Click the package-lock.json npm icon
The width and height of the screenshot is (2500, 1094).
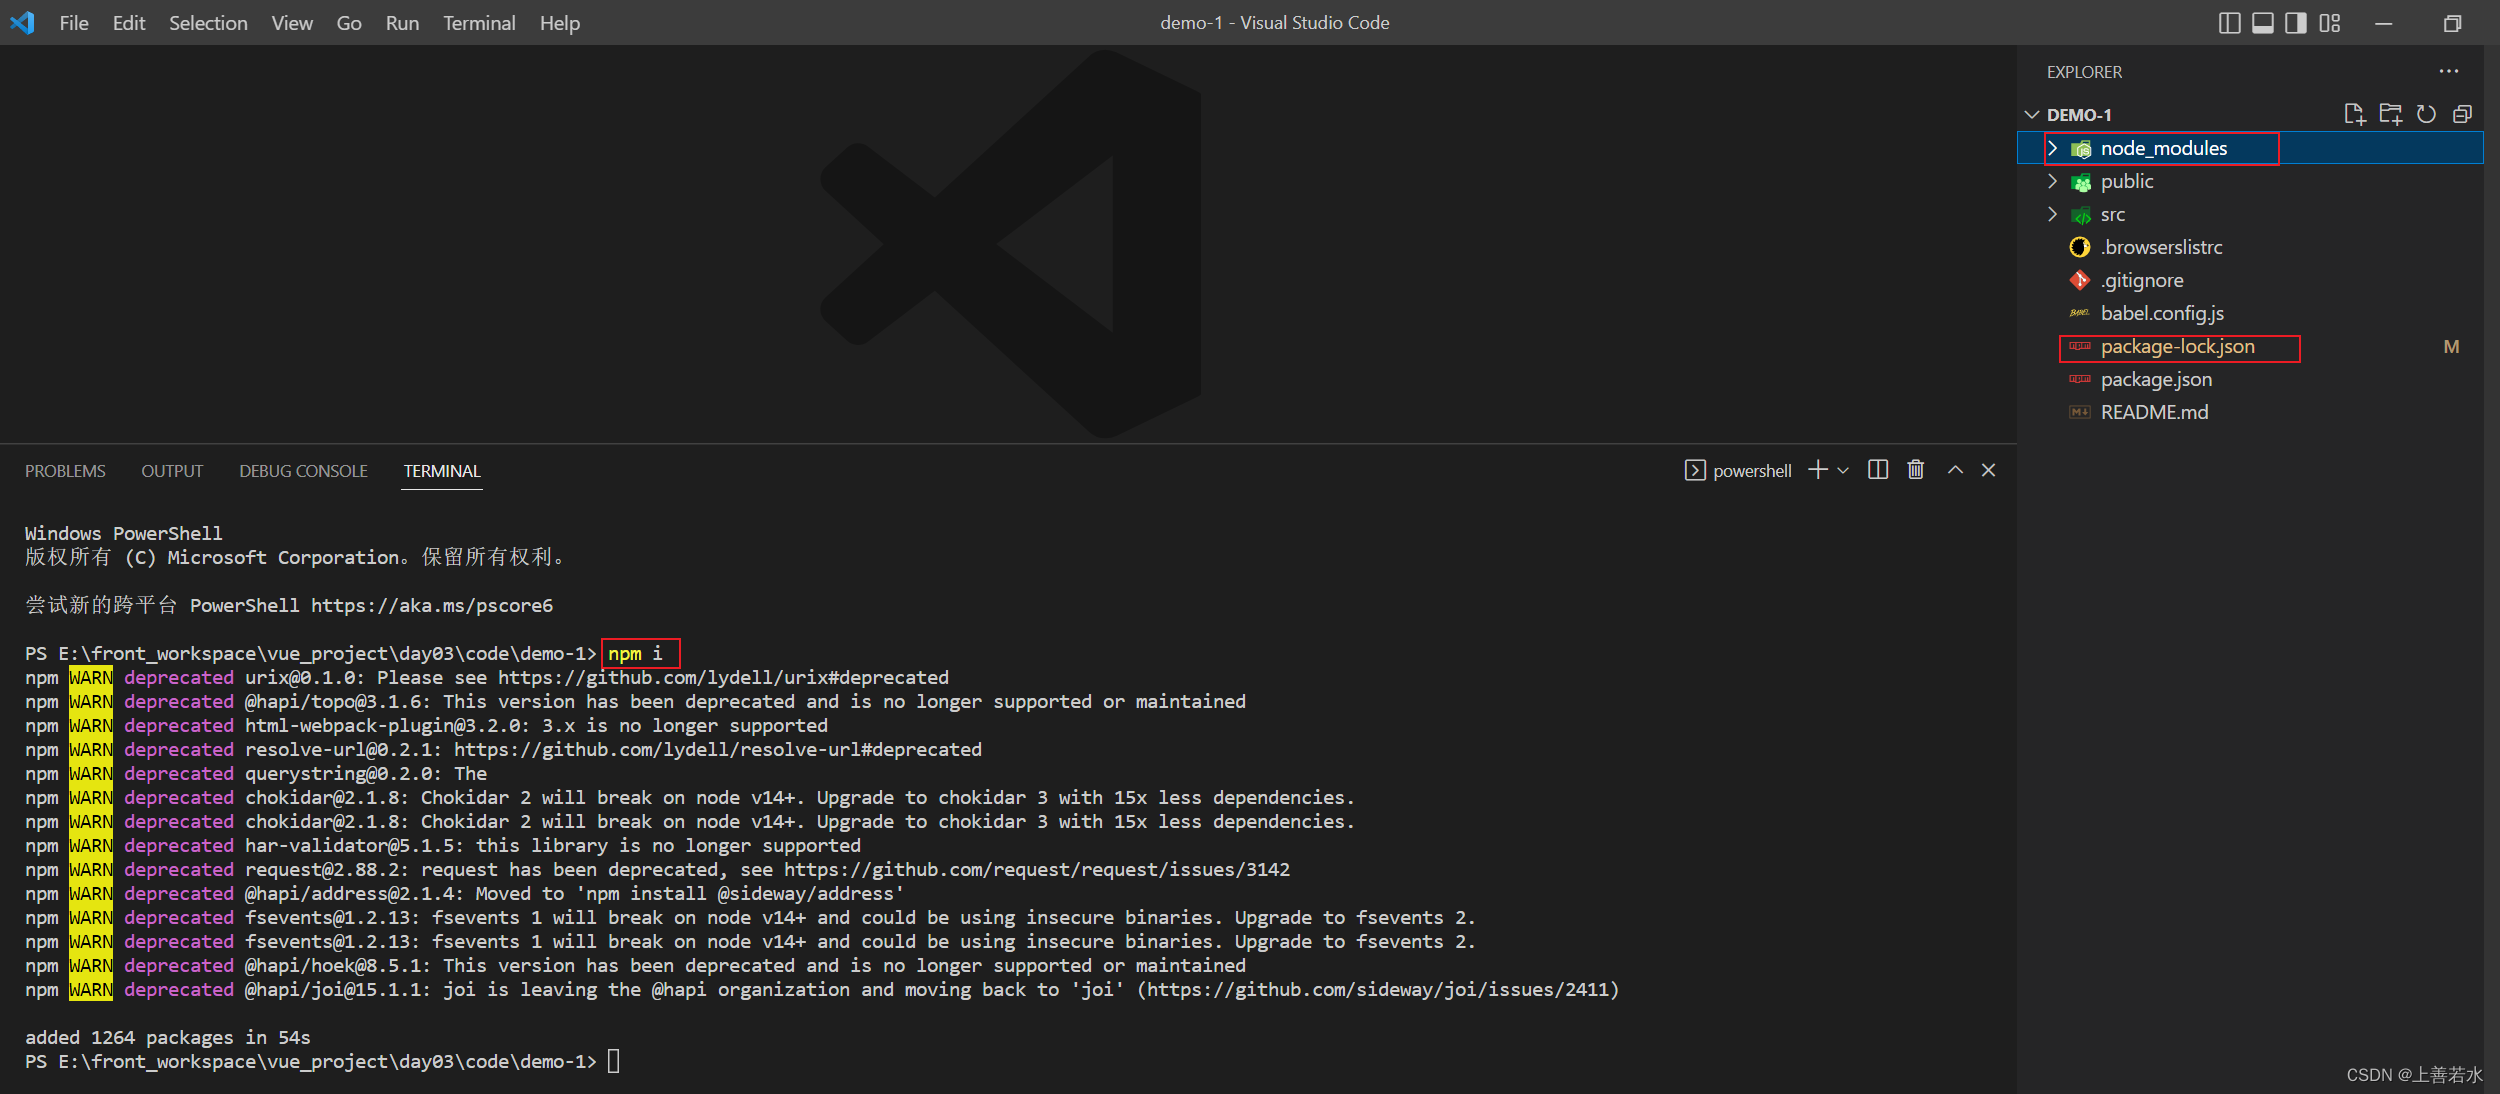2080,346
